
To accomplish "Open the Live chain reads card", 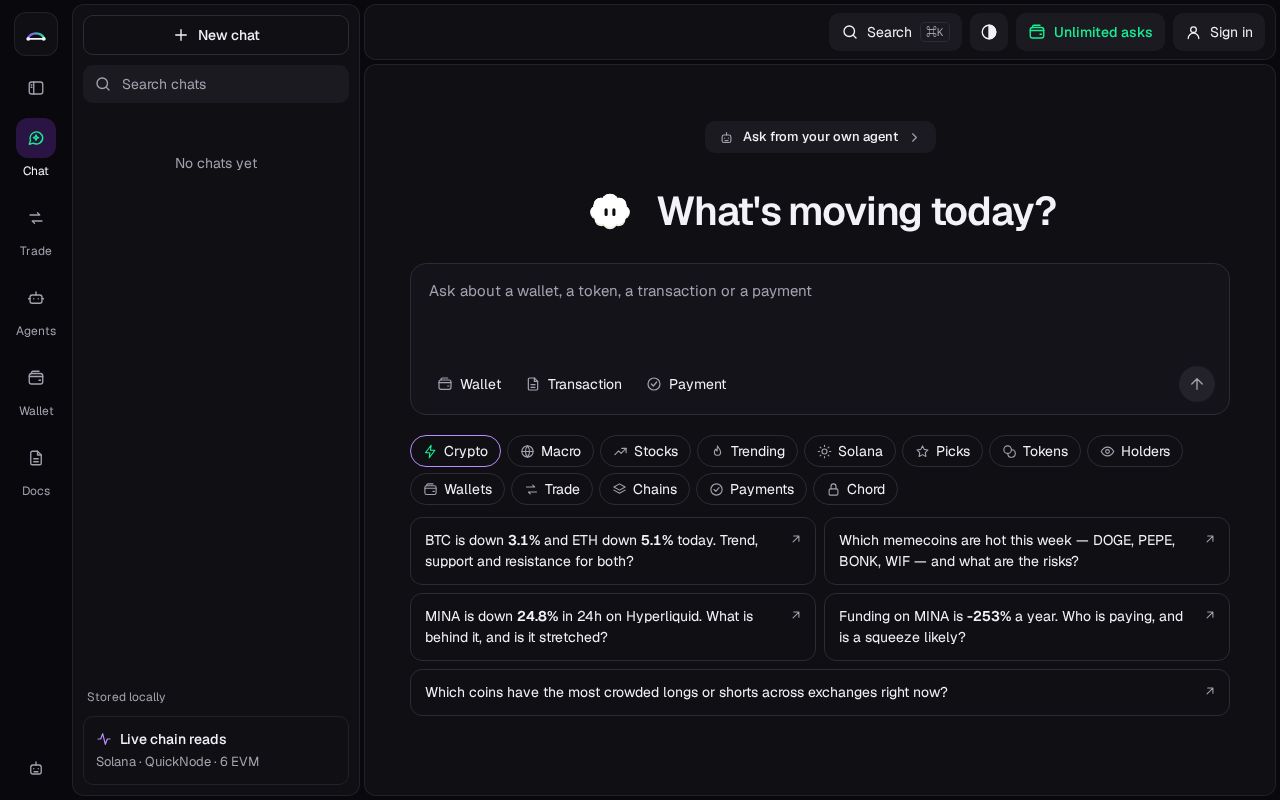I will tap(216, 750).
